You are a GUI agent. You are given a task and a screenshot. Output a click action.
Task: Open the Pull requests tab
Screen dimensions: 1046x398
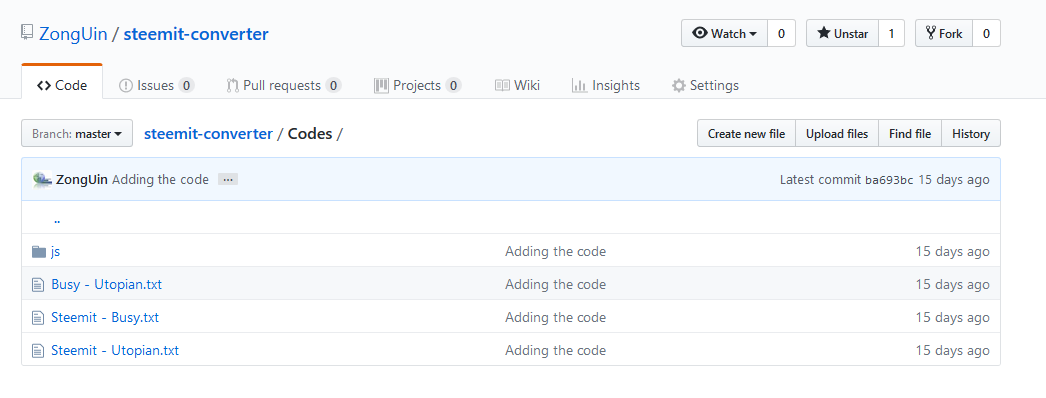(x=284, y=85)
